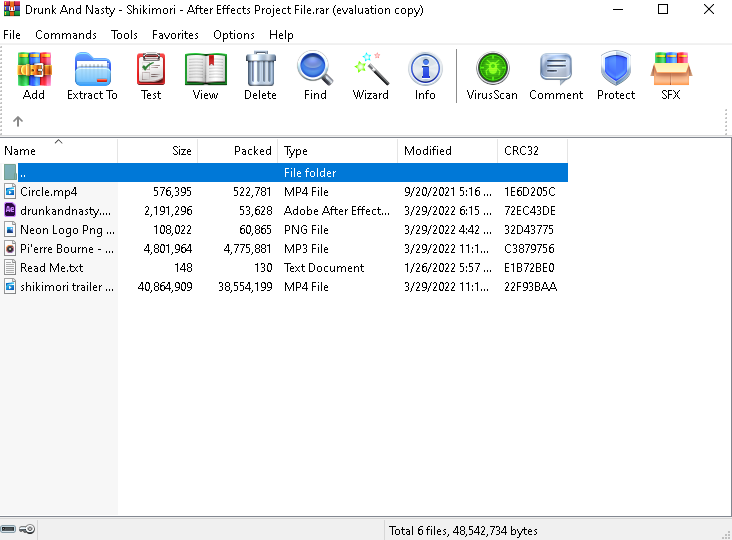Viewport: 732px width, 540px height.
Task: Open the Favorites menu
Action: click(175, 35)
